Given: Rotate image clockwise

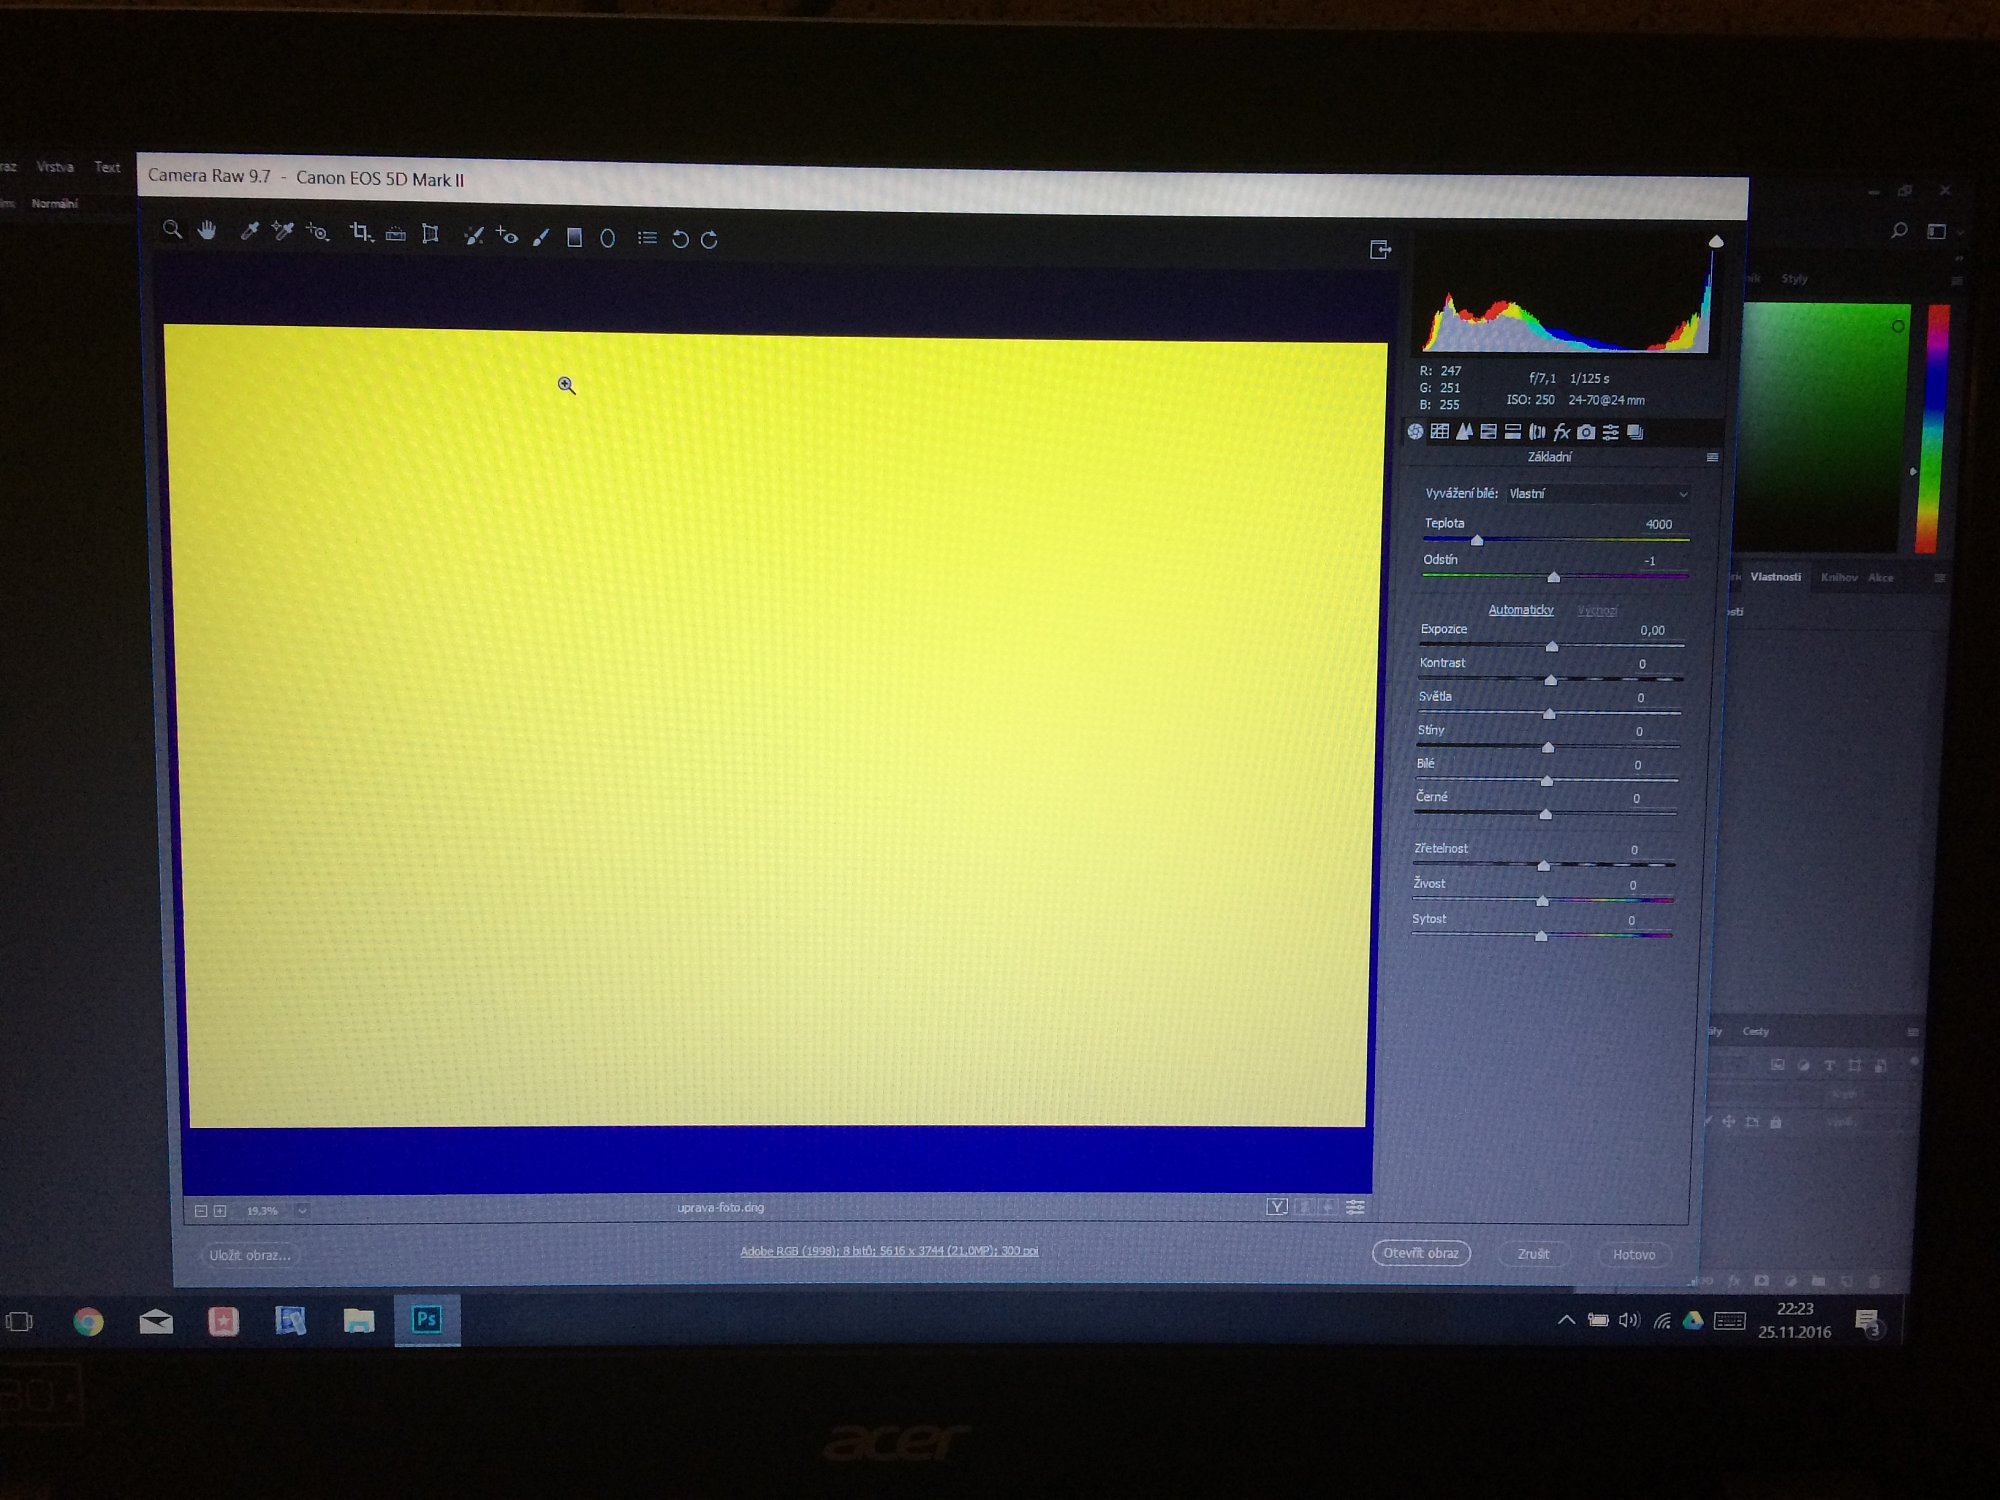Looking at the screenshot, I should coord(709,239).
